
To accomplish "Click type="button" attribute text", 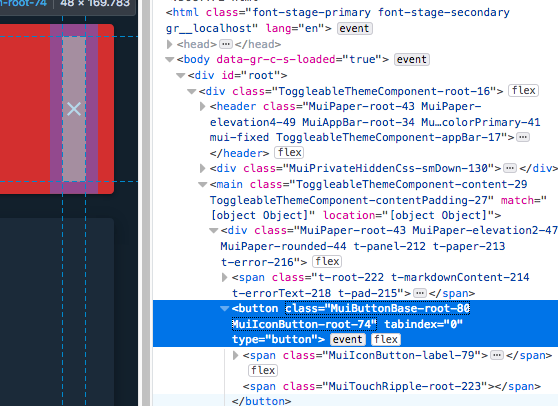I will [274, 339].
